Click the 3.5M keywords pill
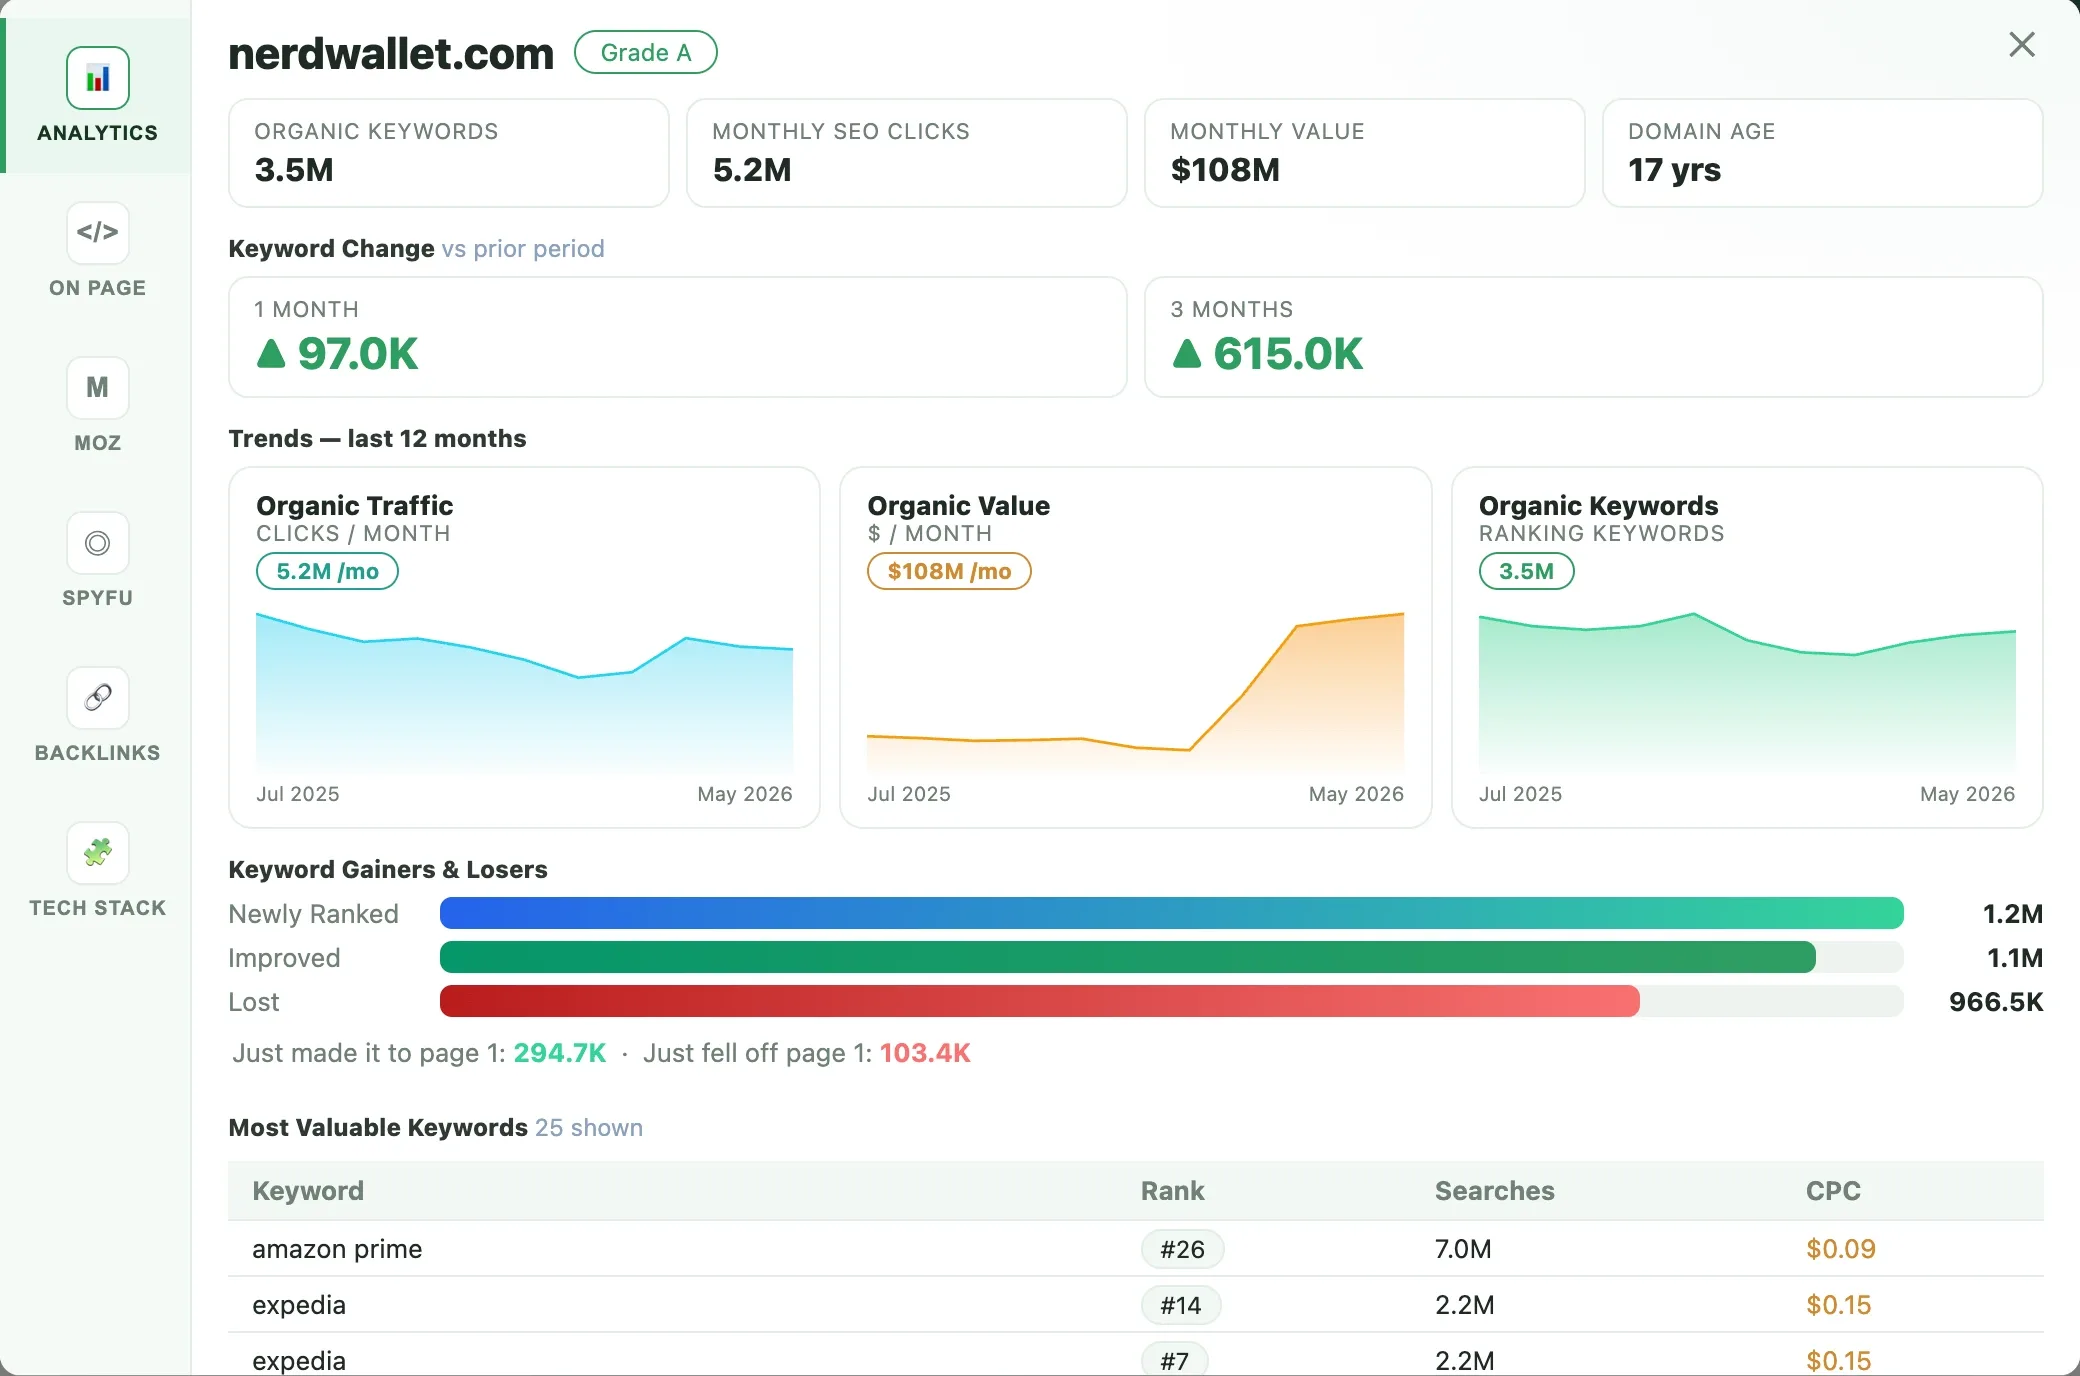Screen dimensions: 2080x1376 (x=1526, y=571)
